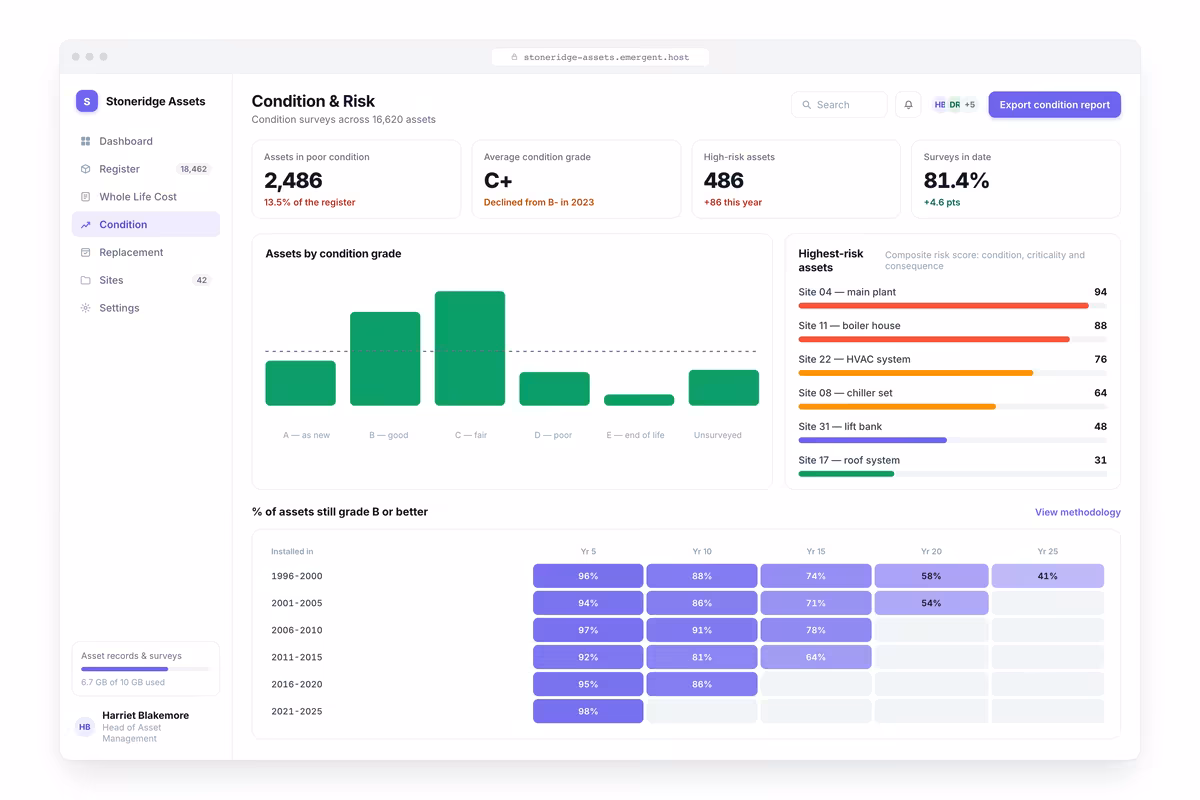Go to Whole Life Cost page
The width and height of the screenshot is (1200, 800).
click(146, 197)
